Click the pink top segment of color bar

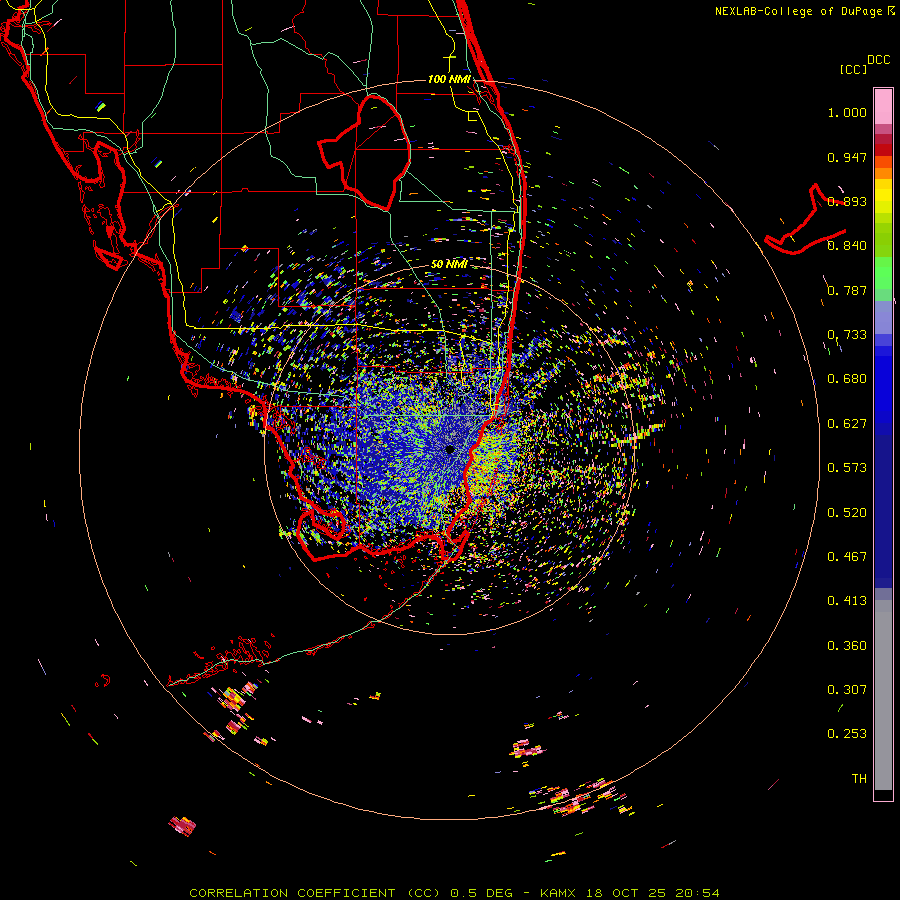pyautogui.click(x=883, y=106)
